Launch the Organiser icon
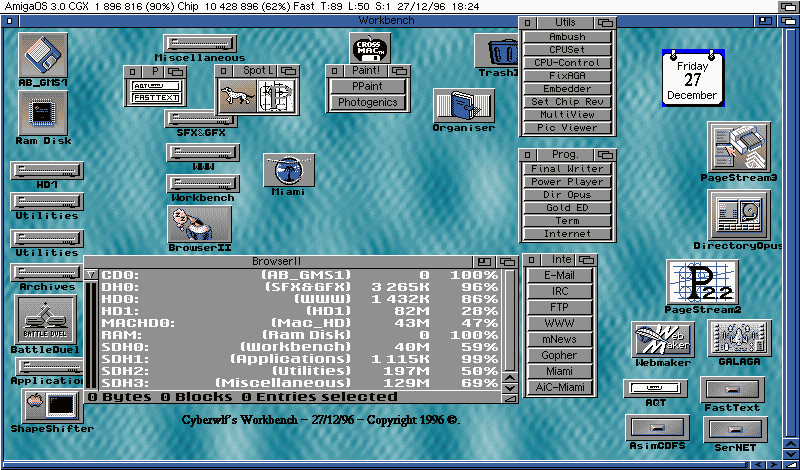The width and height of the screenshot is (800, 470). point(464,106)
